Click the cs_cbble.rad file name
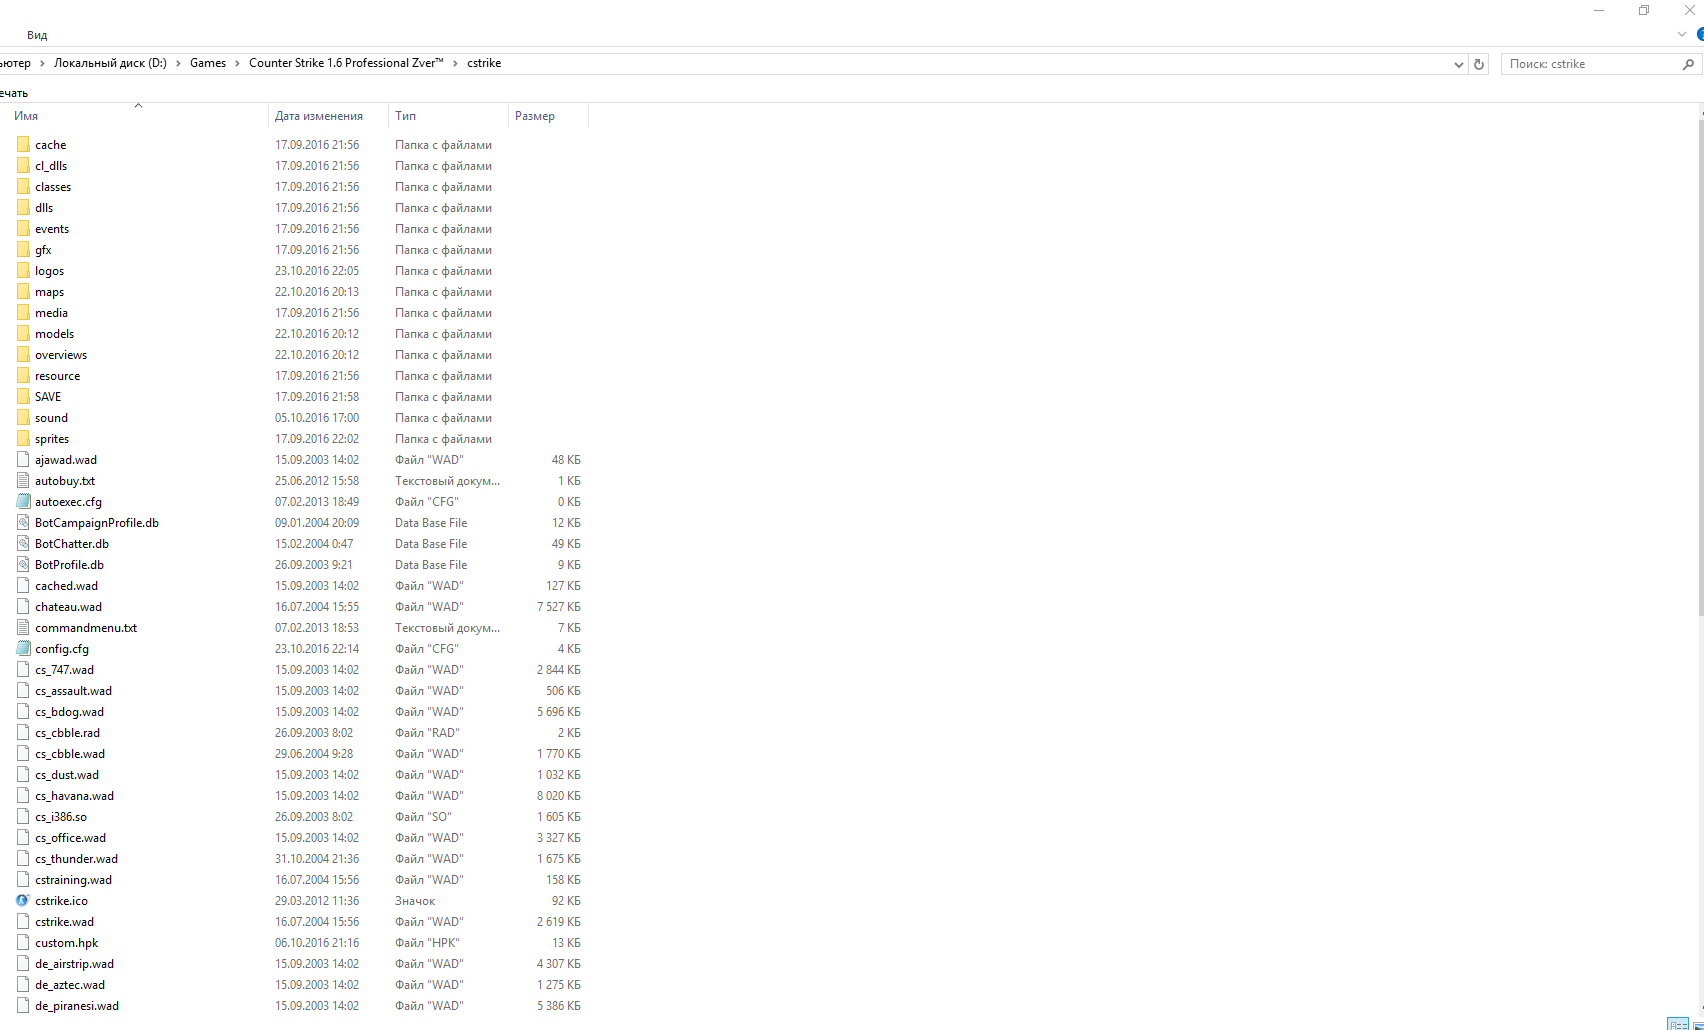Viewport: 1704px width, 1030px height. coord(67,733)
